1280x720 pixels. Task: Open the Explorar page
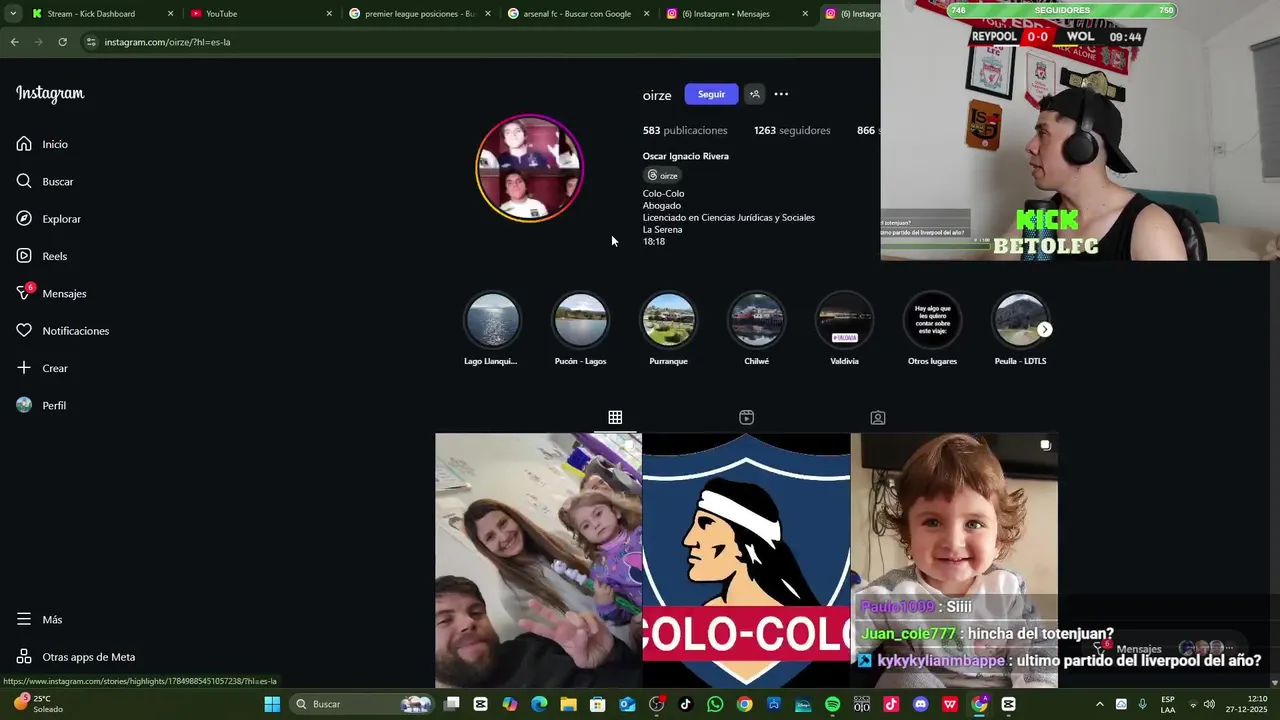click(48, 219)
